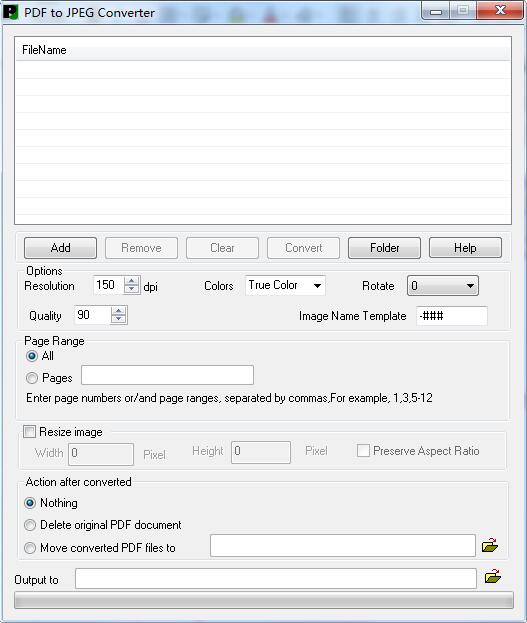Click the browse folder icon for Output to

click(x=492, y=577)
